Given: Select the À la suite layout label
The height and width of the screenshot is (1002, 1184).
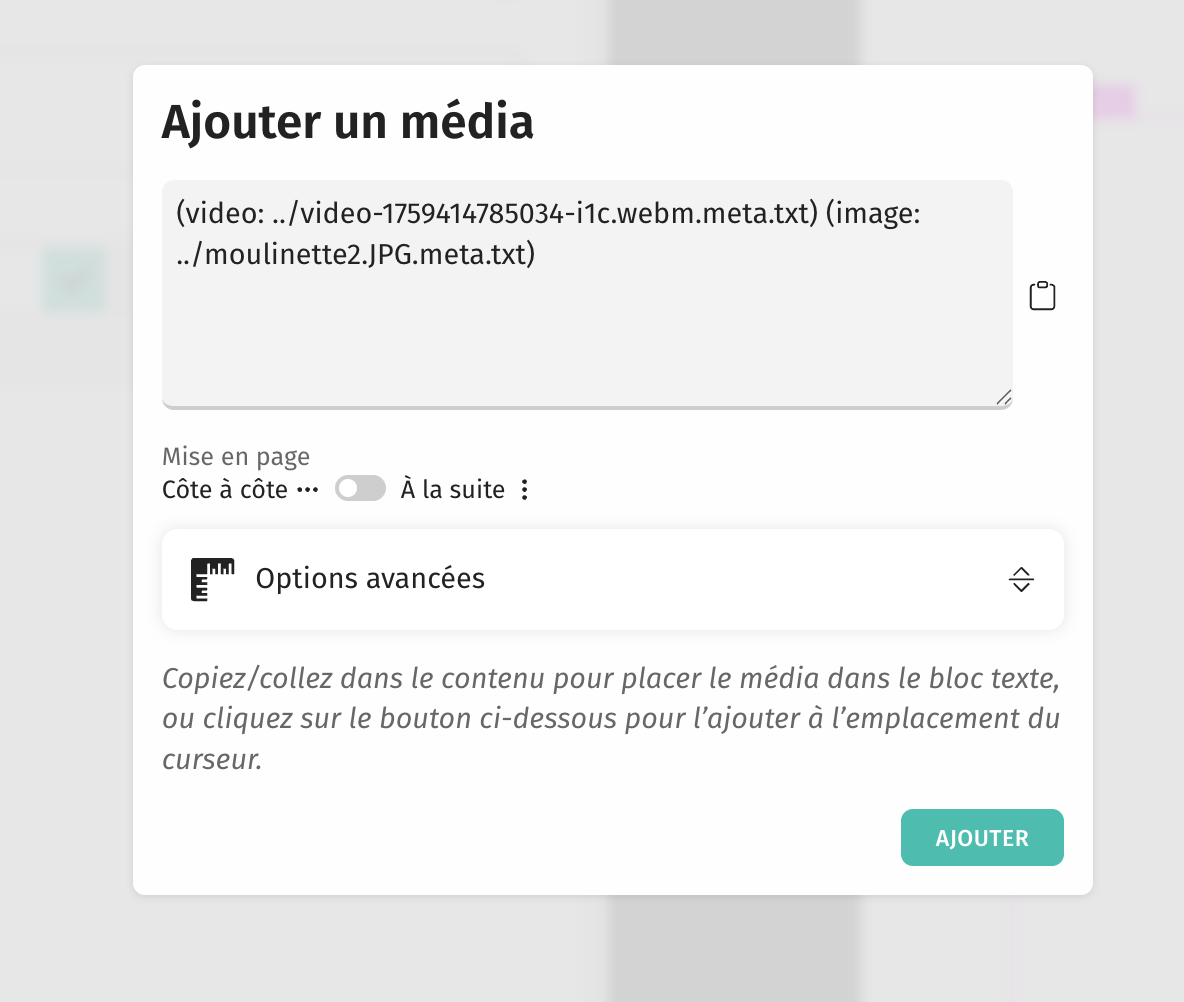Looking at the screenshot, I should point(452,490).
